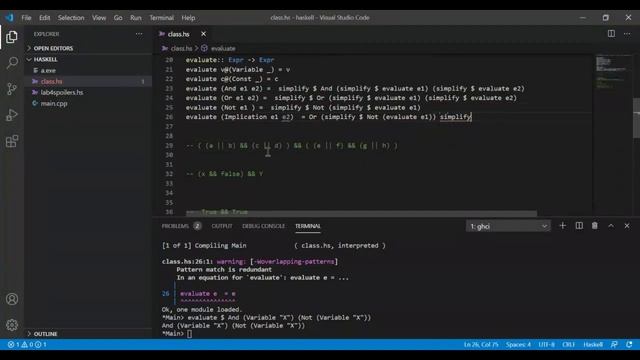Click errors and warnings status bar indicator
640x360 pixels.
point(27,344)
